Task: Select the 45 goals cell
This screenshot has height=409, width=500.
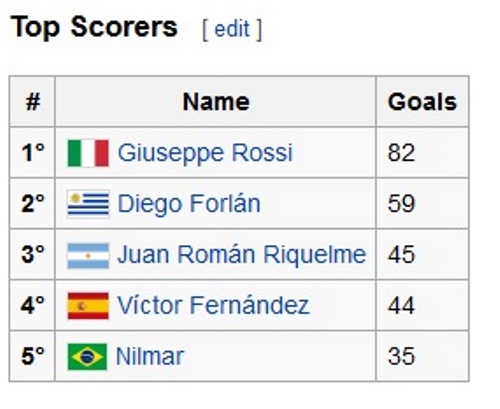Action: click(422, 255)
